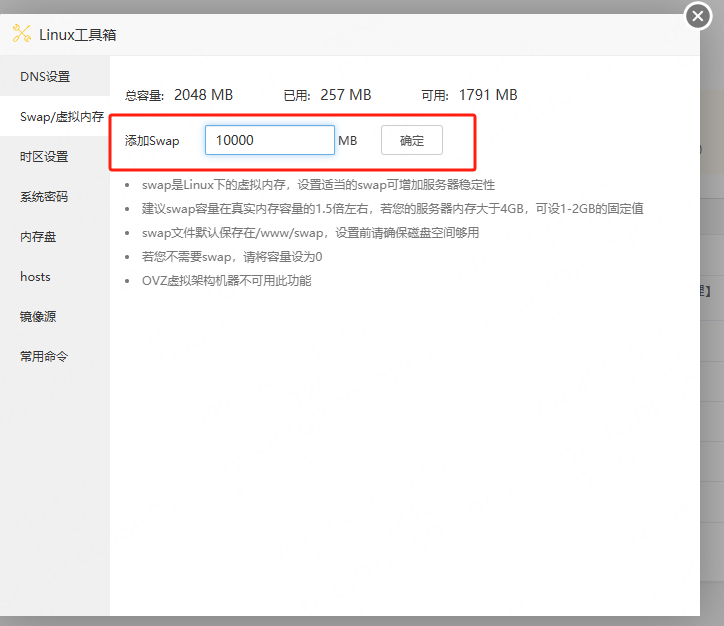Click the Linux工具箱 dialog title

coord(78,35)
